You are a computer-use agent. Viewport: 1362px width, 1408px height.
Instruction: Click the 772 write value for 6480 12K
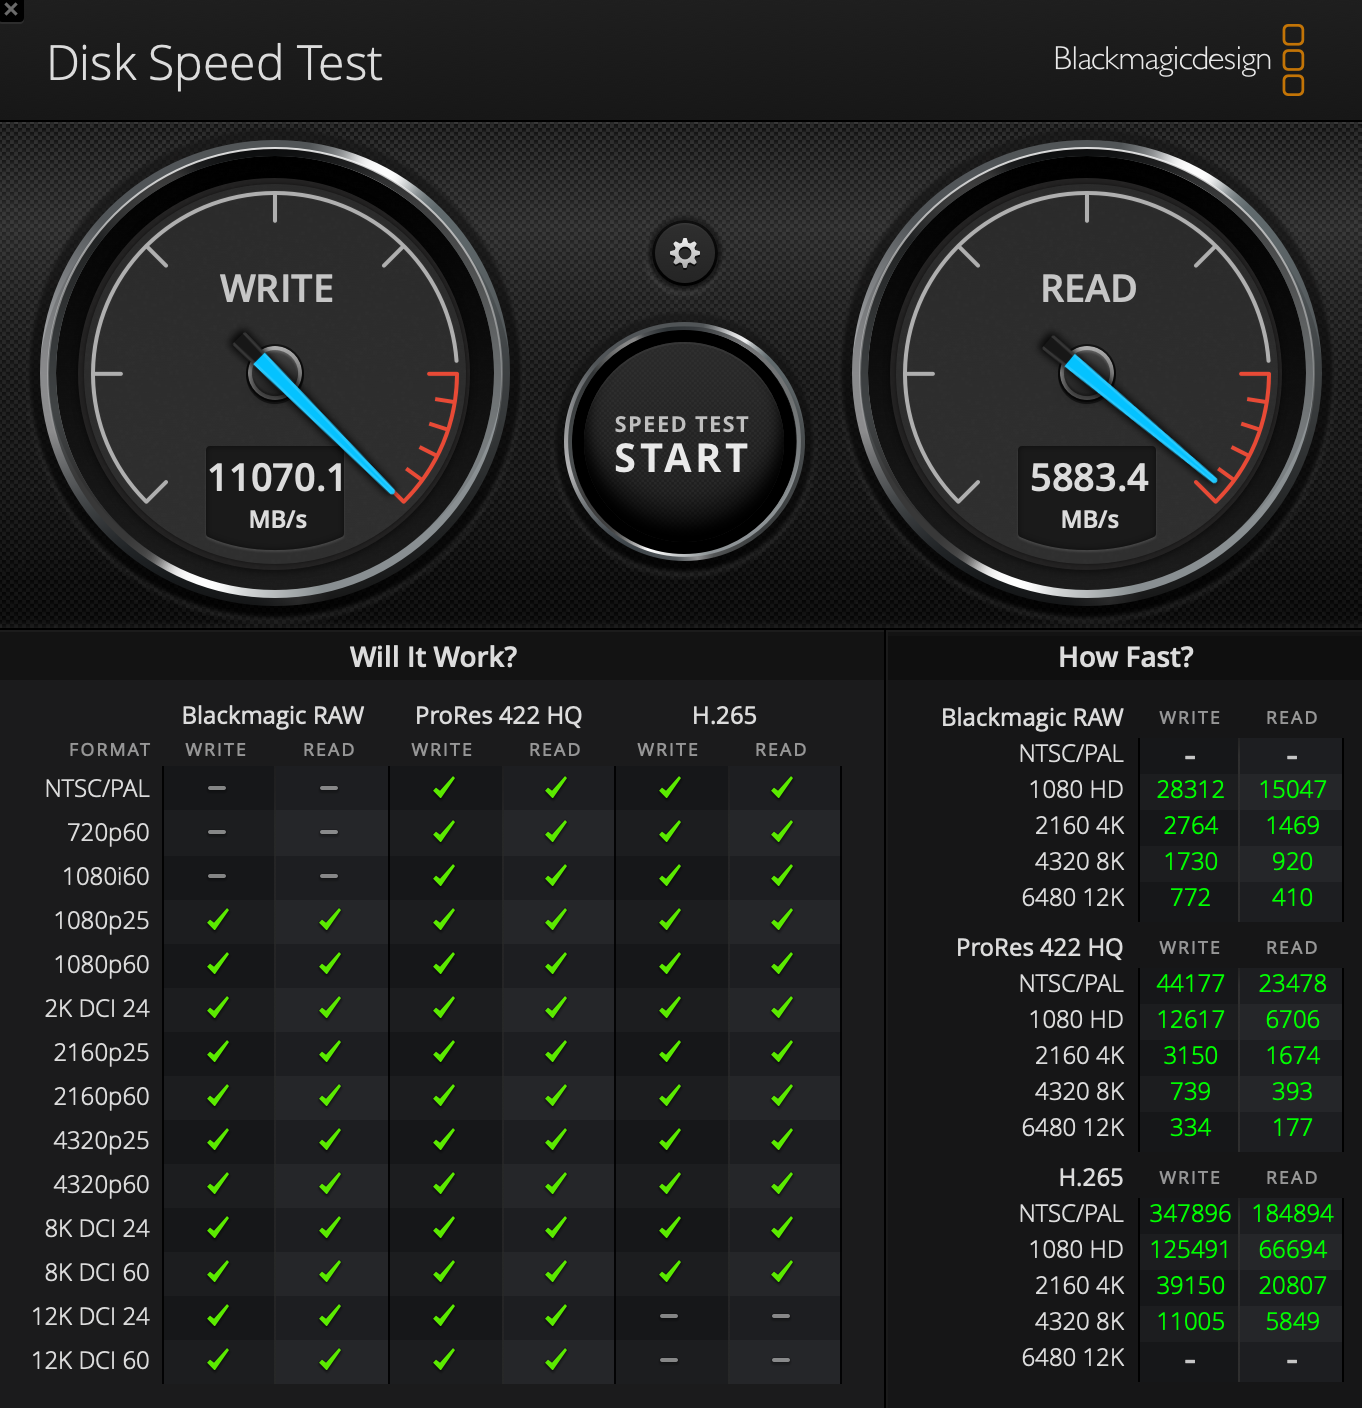pos(1190,898)
